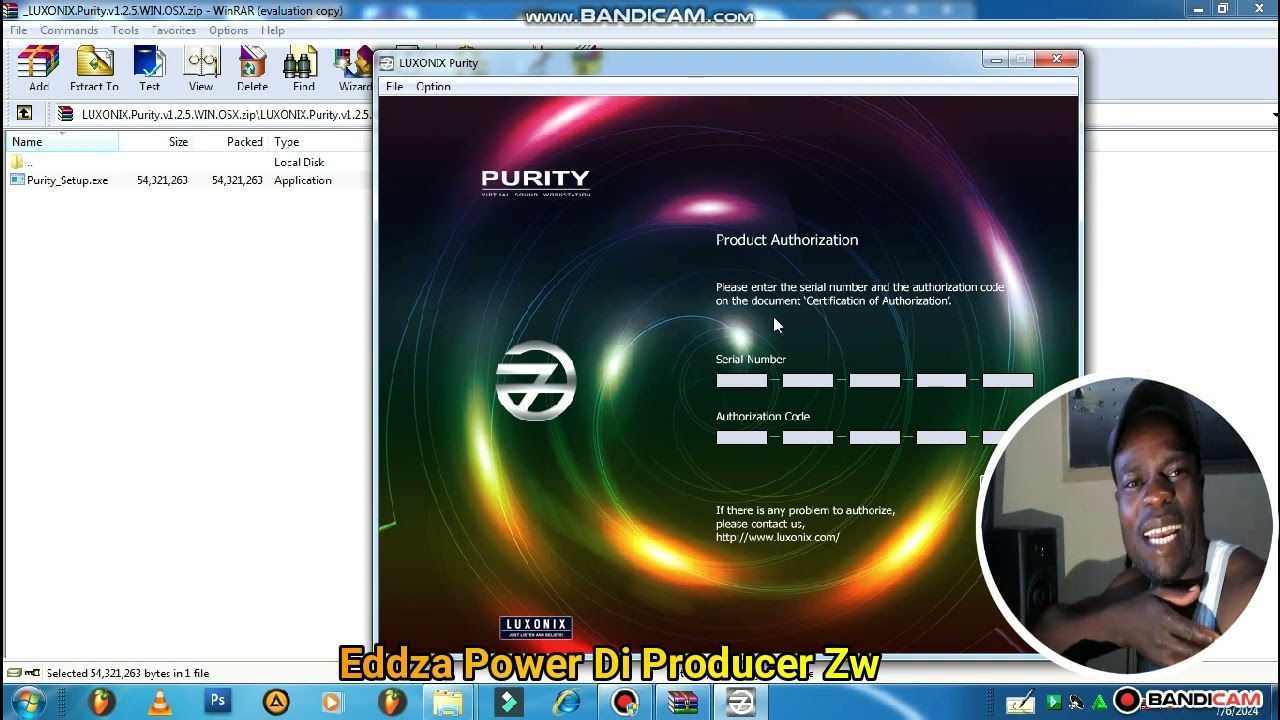Click the Delete icon in WinRAR toolbar
This screenshot has height=720, width=1280.
pos(252,68)
